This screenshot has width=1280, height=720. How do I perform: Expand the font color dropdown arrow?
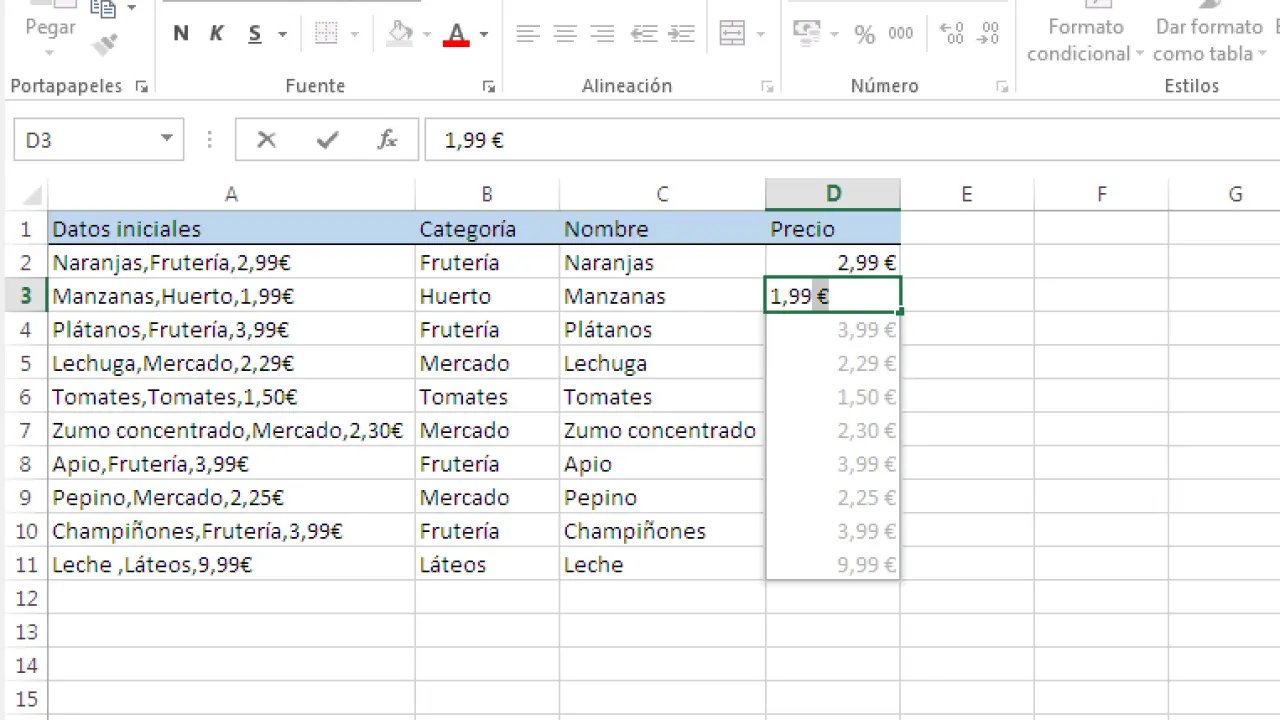[484, 34]
